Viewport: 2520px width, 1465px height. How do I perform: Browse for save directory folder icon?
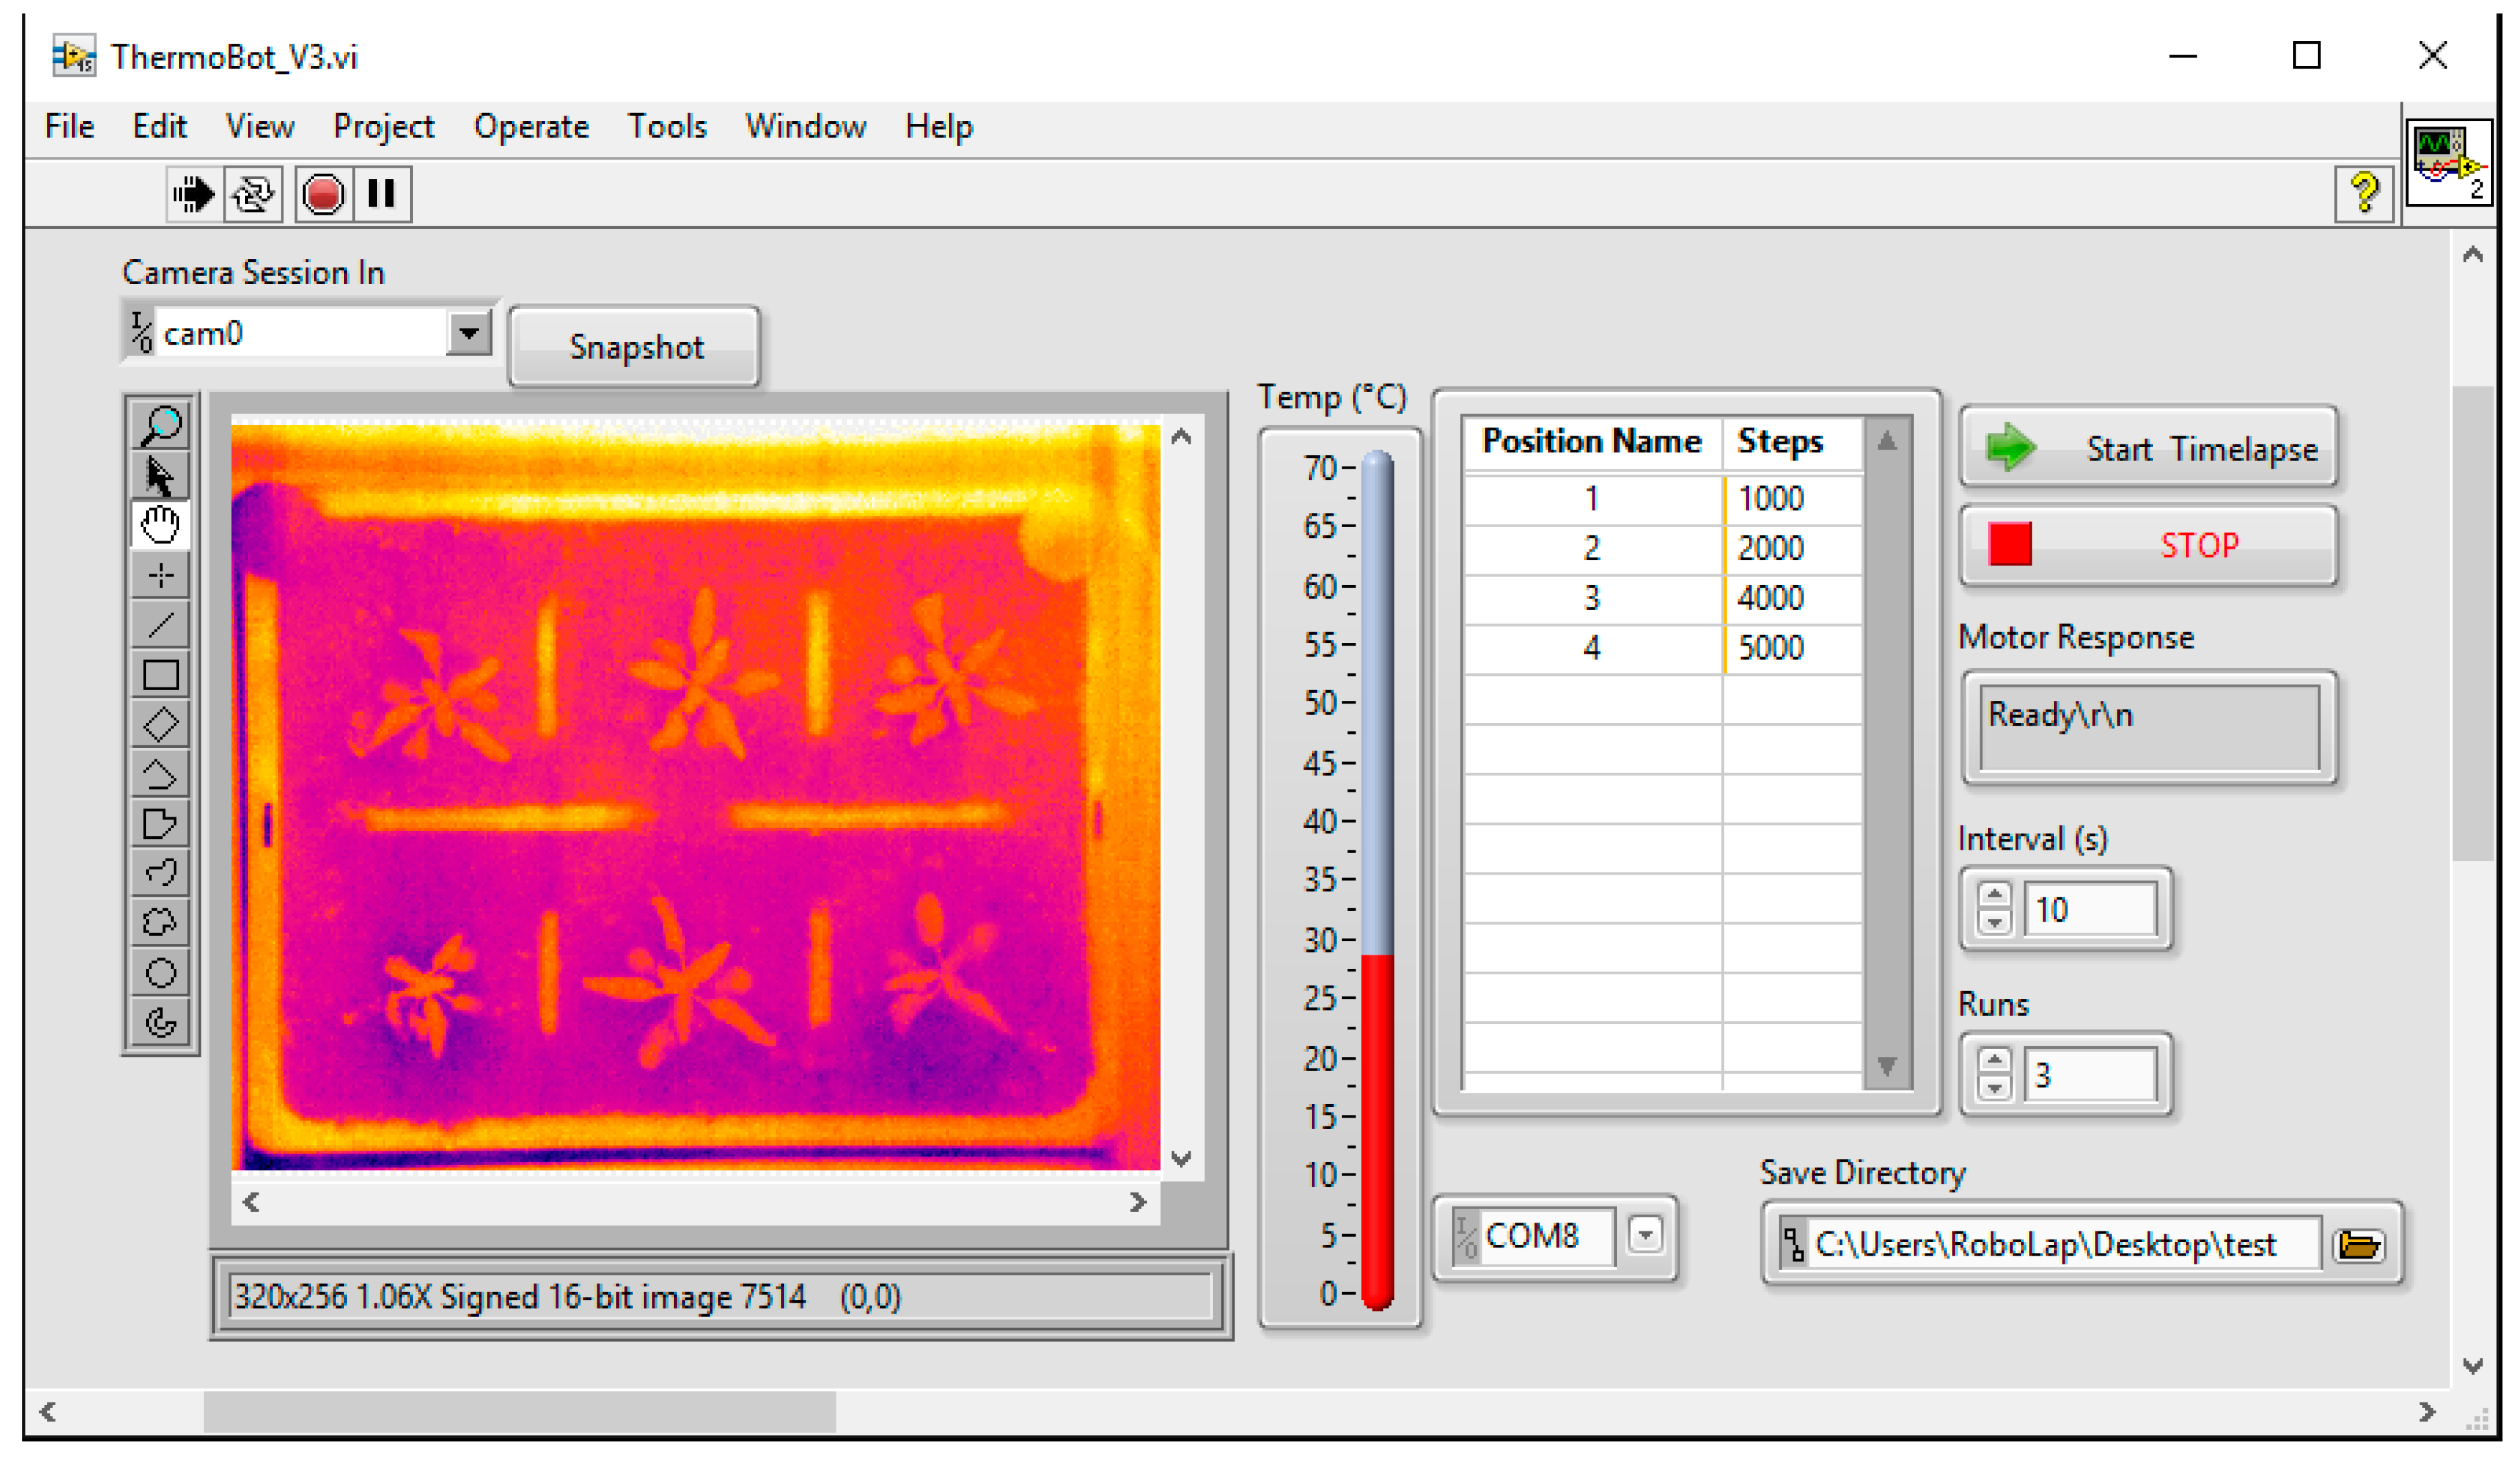coord(2360,1246)
